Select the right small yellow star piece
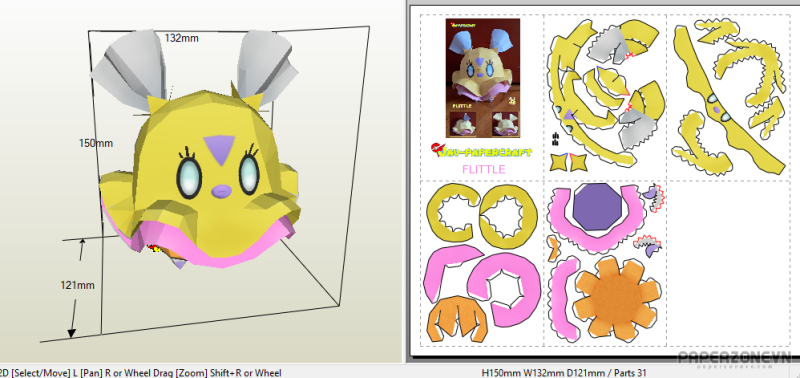This screenshot has width=800, height=378. (579, 162)
